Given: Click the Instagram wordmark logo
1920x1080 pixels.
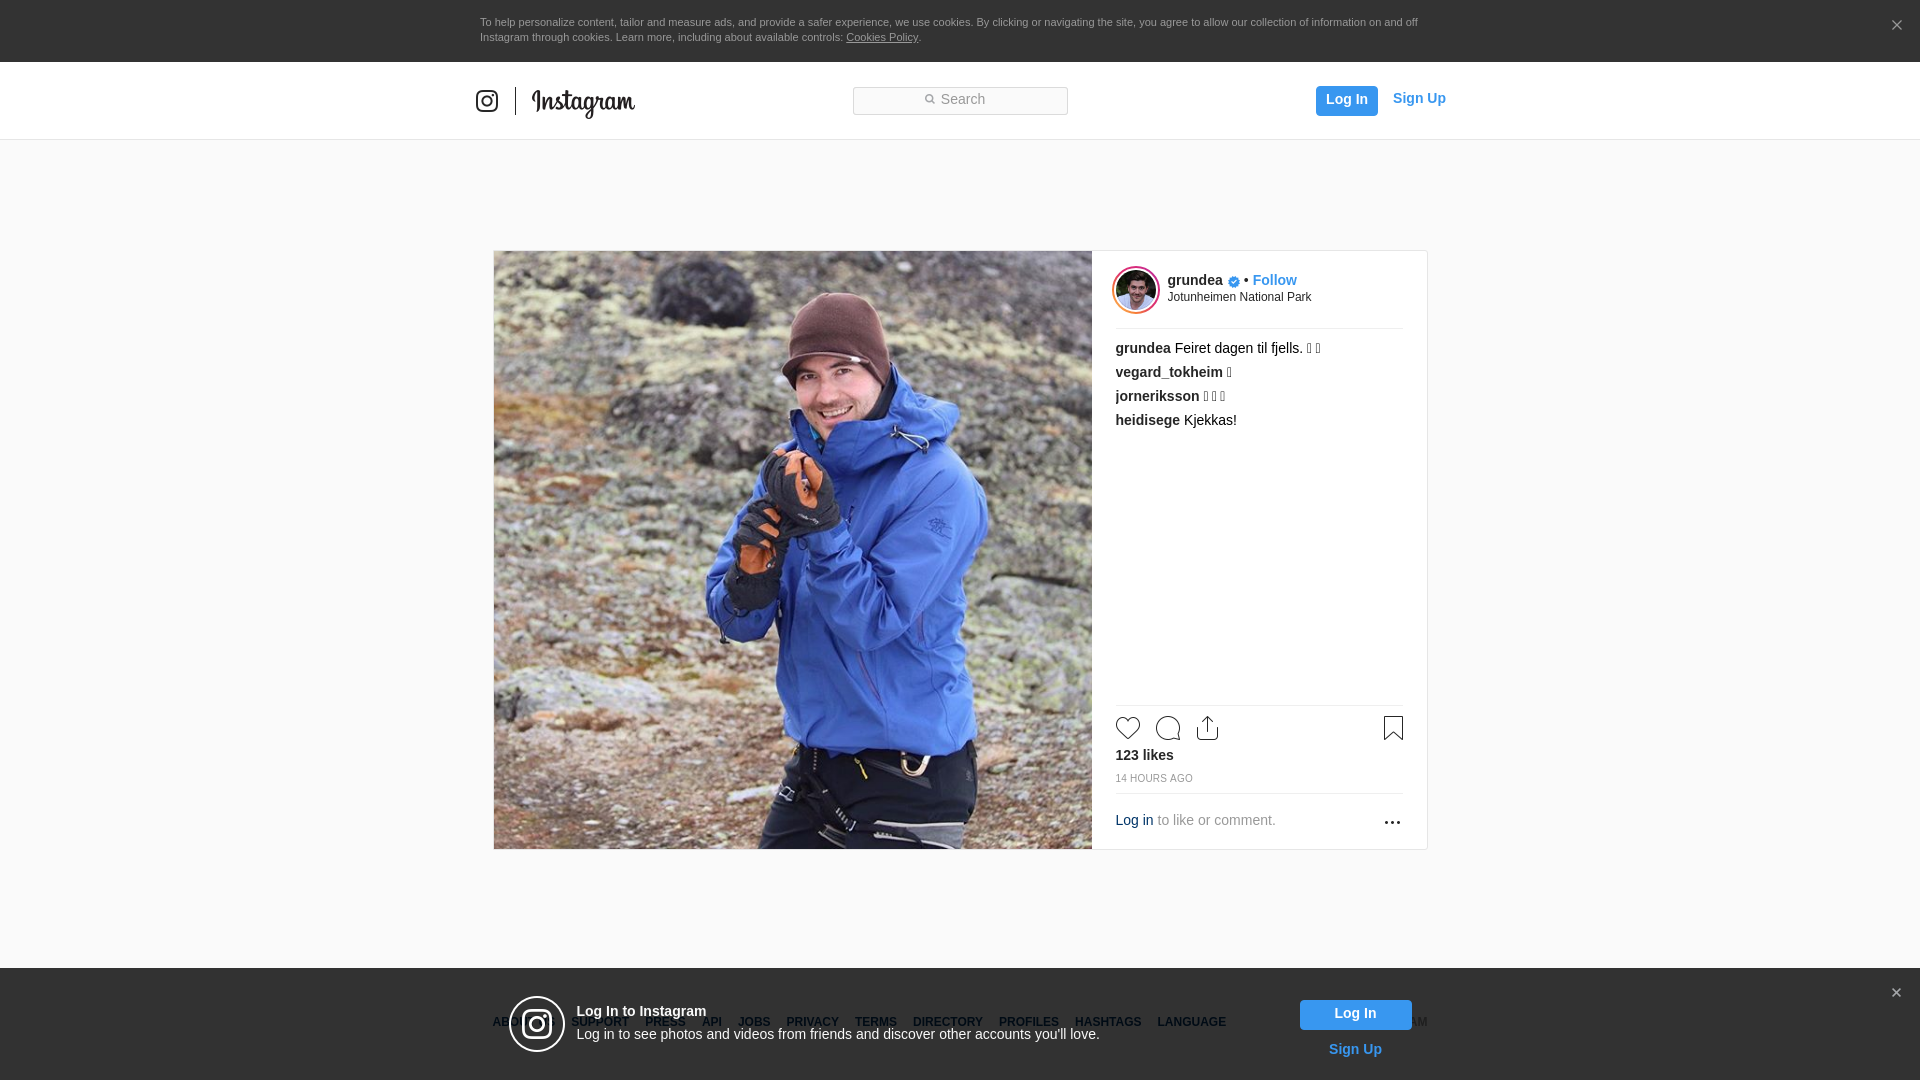Looking at the screenshot, I should (x=583, y=102).
